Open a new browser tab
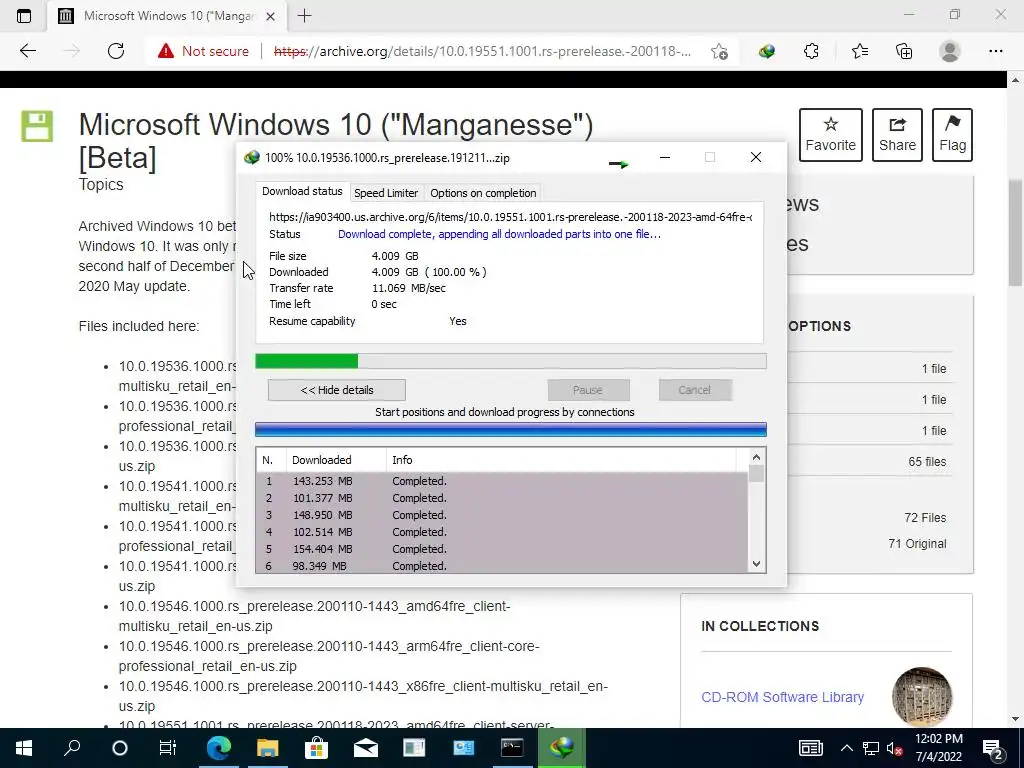 click(x=304, y=16)
